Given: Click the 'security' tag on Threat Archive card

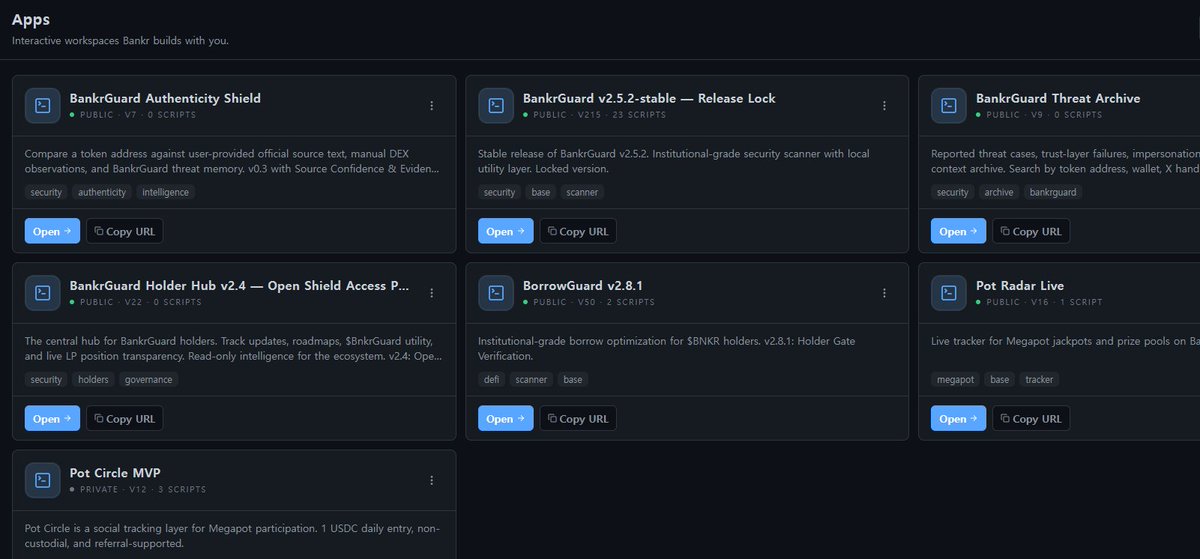Looking at the screenshot, I should 952,192.
